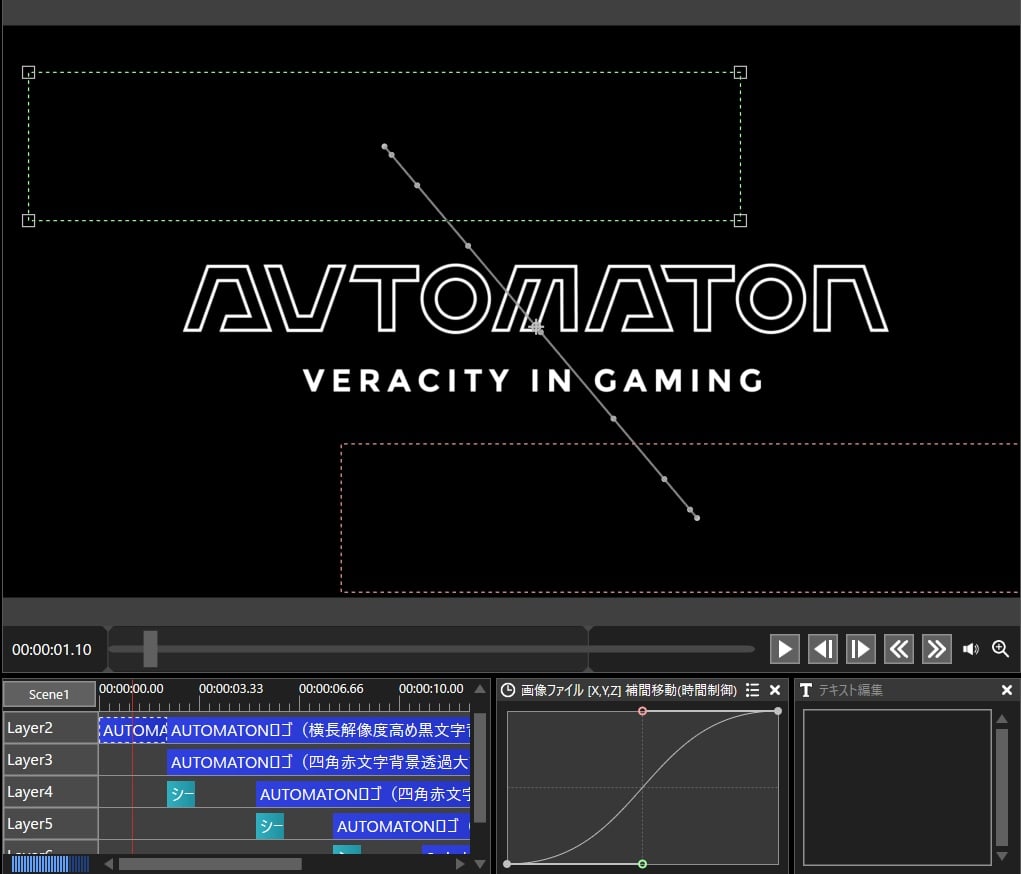Click the red control handle on the easing curve

pos(643,711)
